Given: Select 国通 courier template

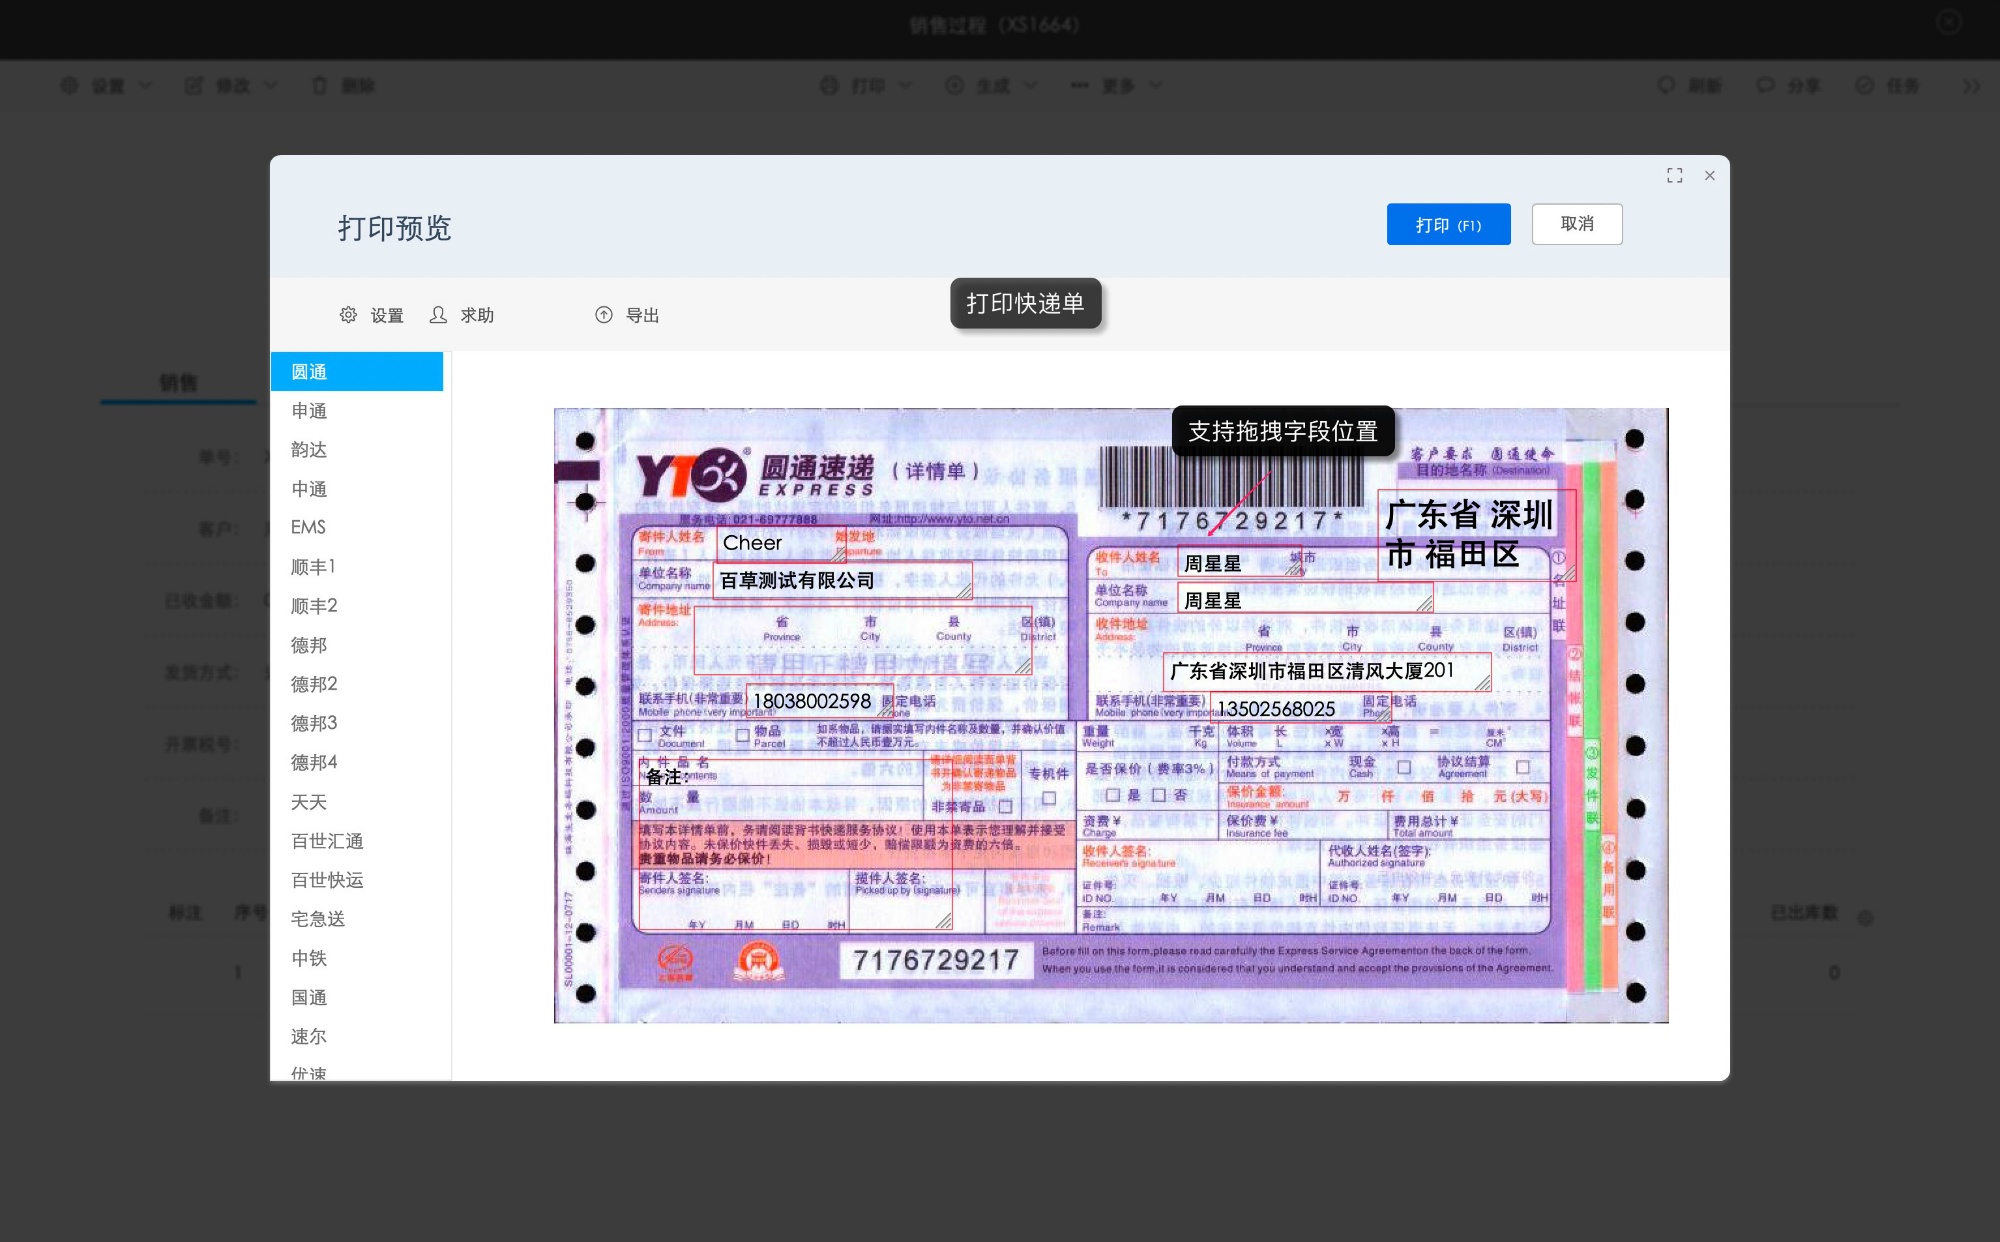Looking at the screenshot, I should [x=357, y=997].
